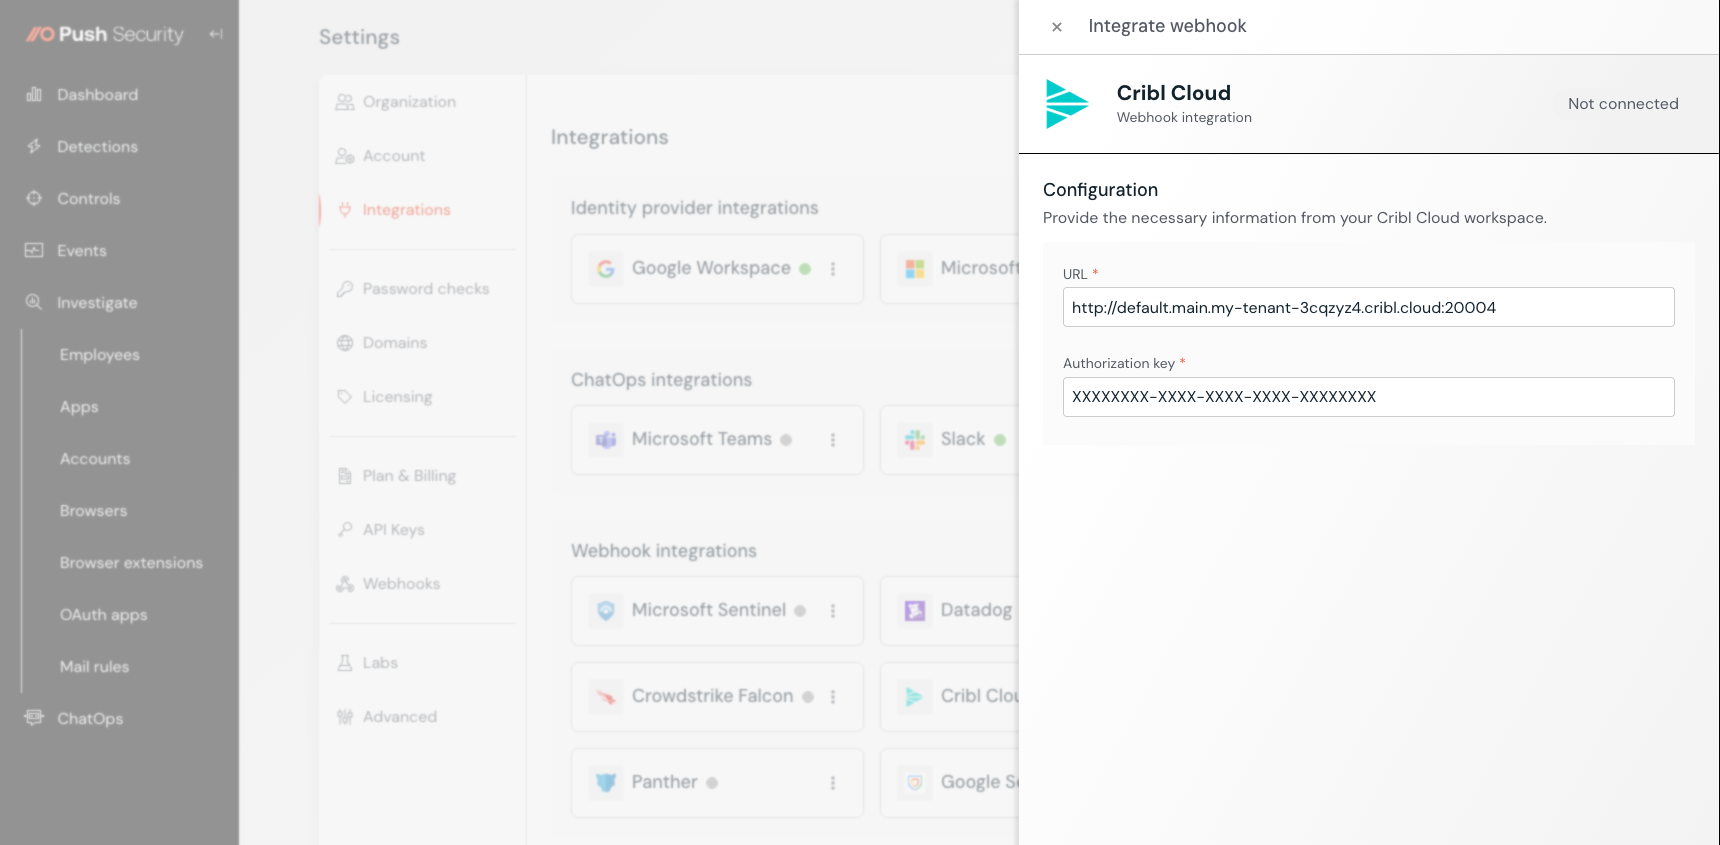This screenshot has width=1720, height=845.
Task: Focus the Authorization key input field
Action: 1368,397
